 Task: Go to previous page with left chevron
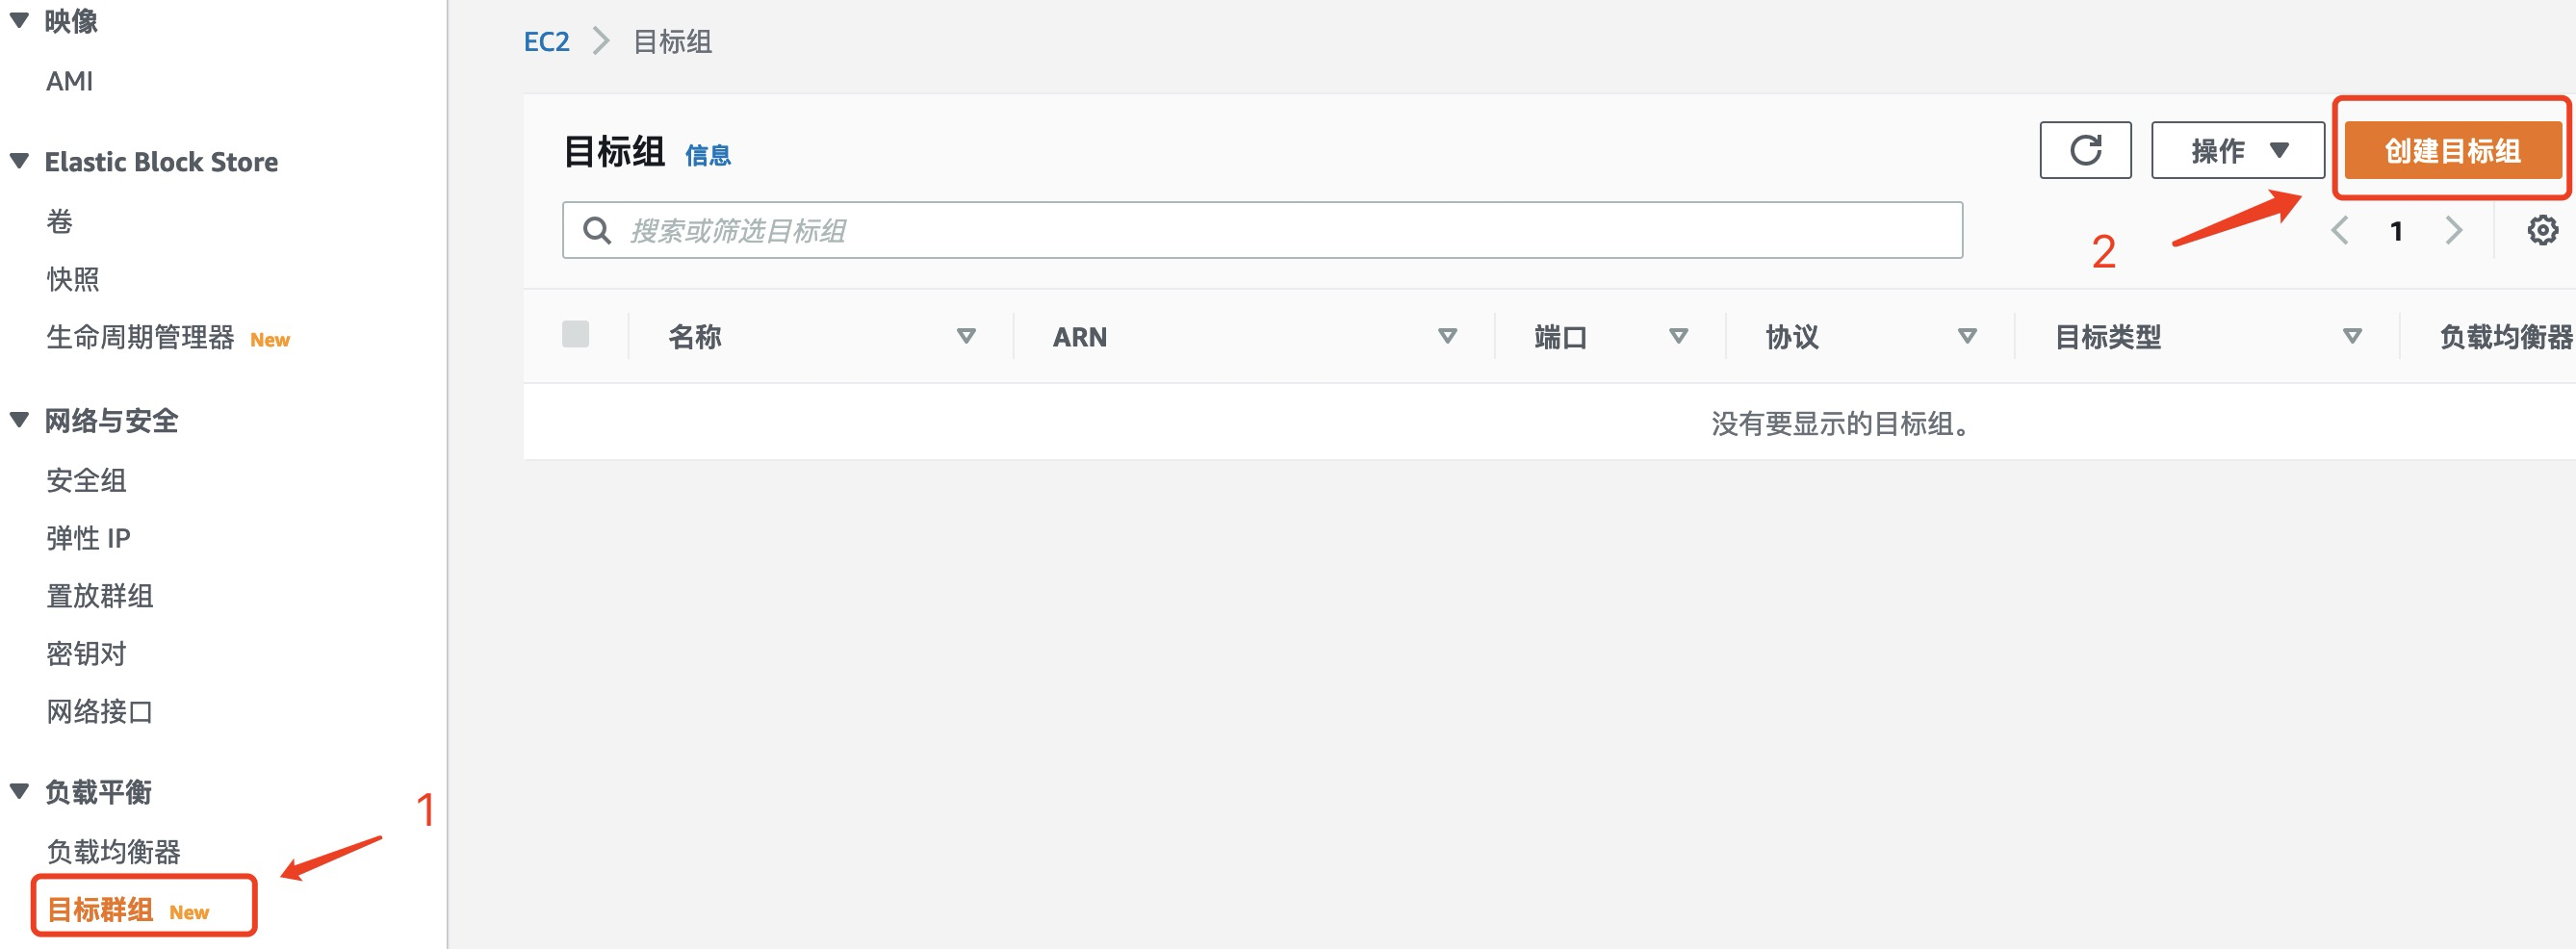pos(2339,231)
